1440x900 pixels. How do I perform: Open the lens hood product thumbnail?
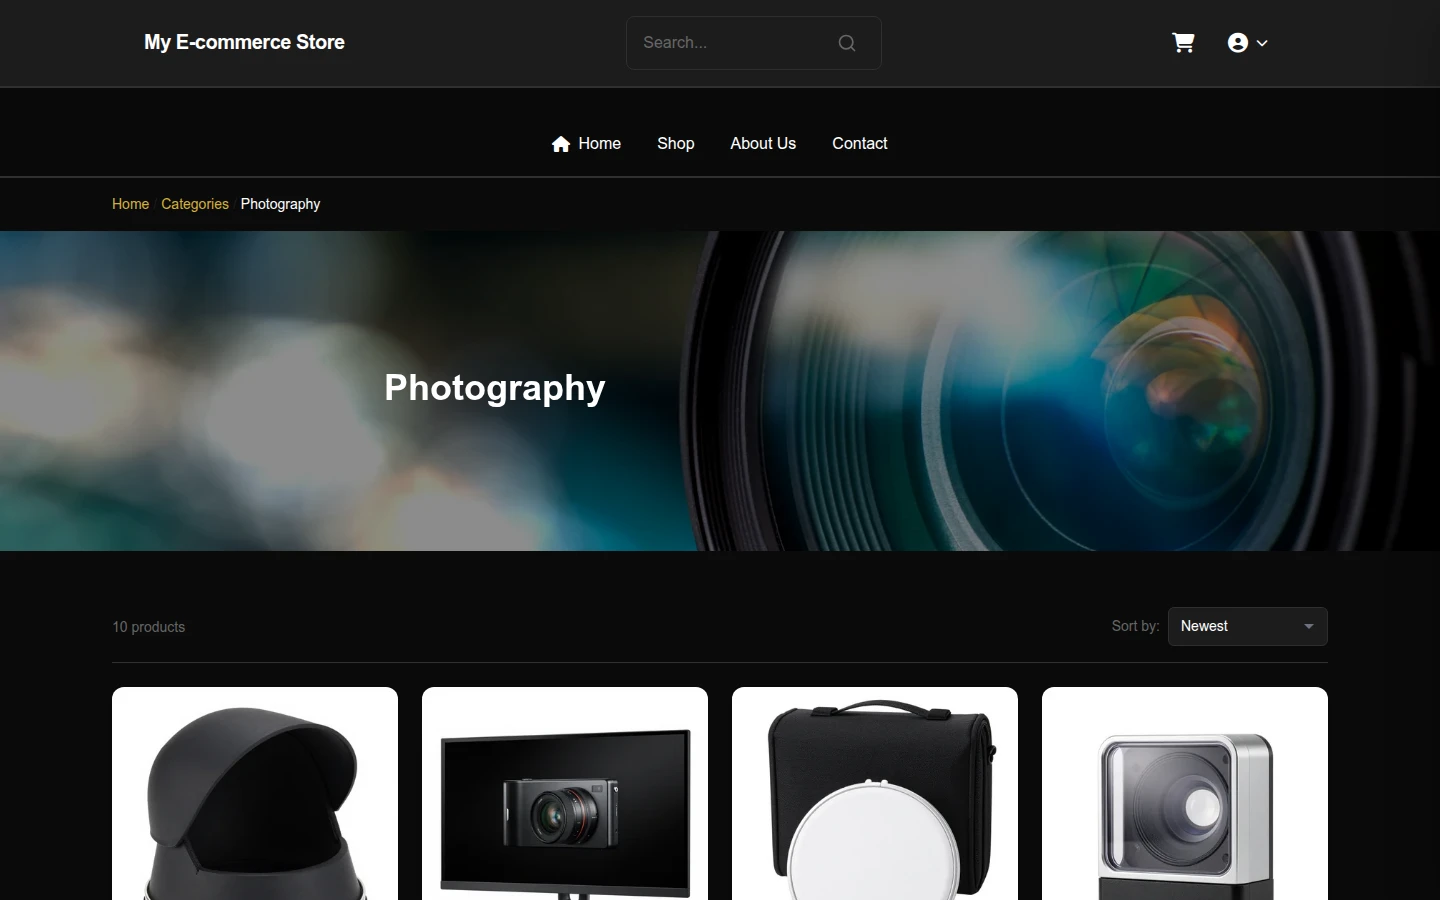(x=255, y=794)
